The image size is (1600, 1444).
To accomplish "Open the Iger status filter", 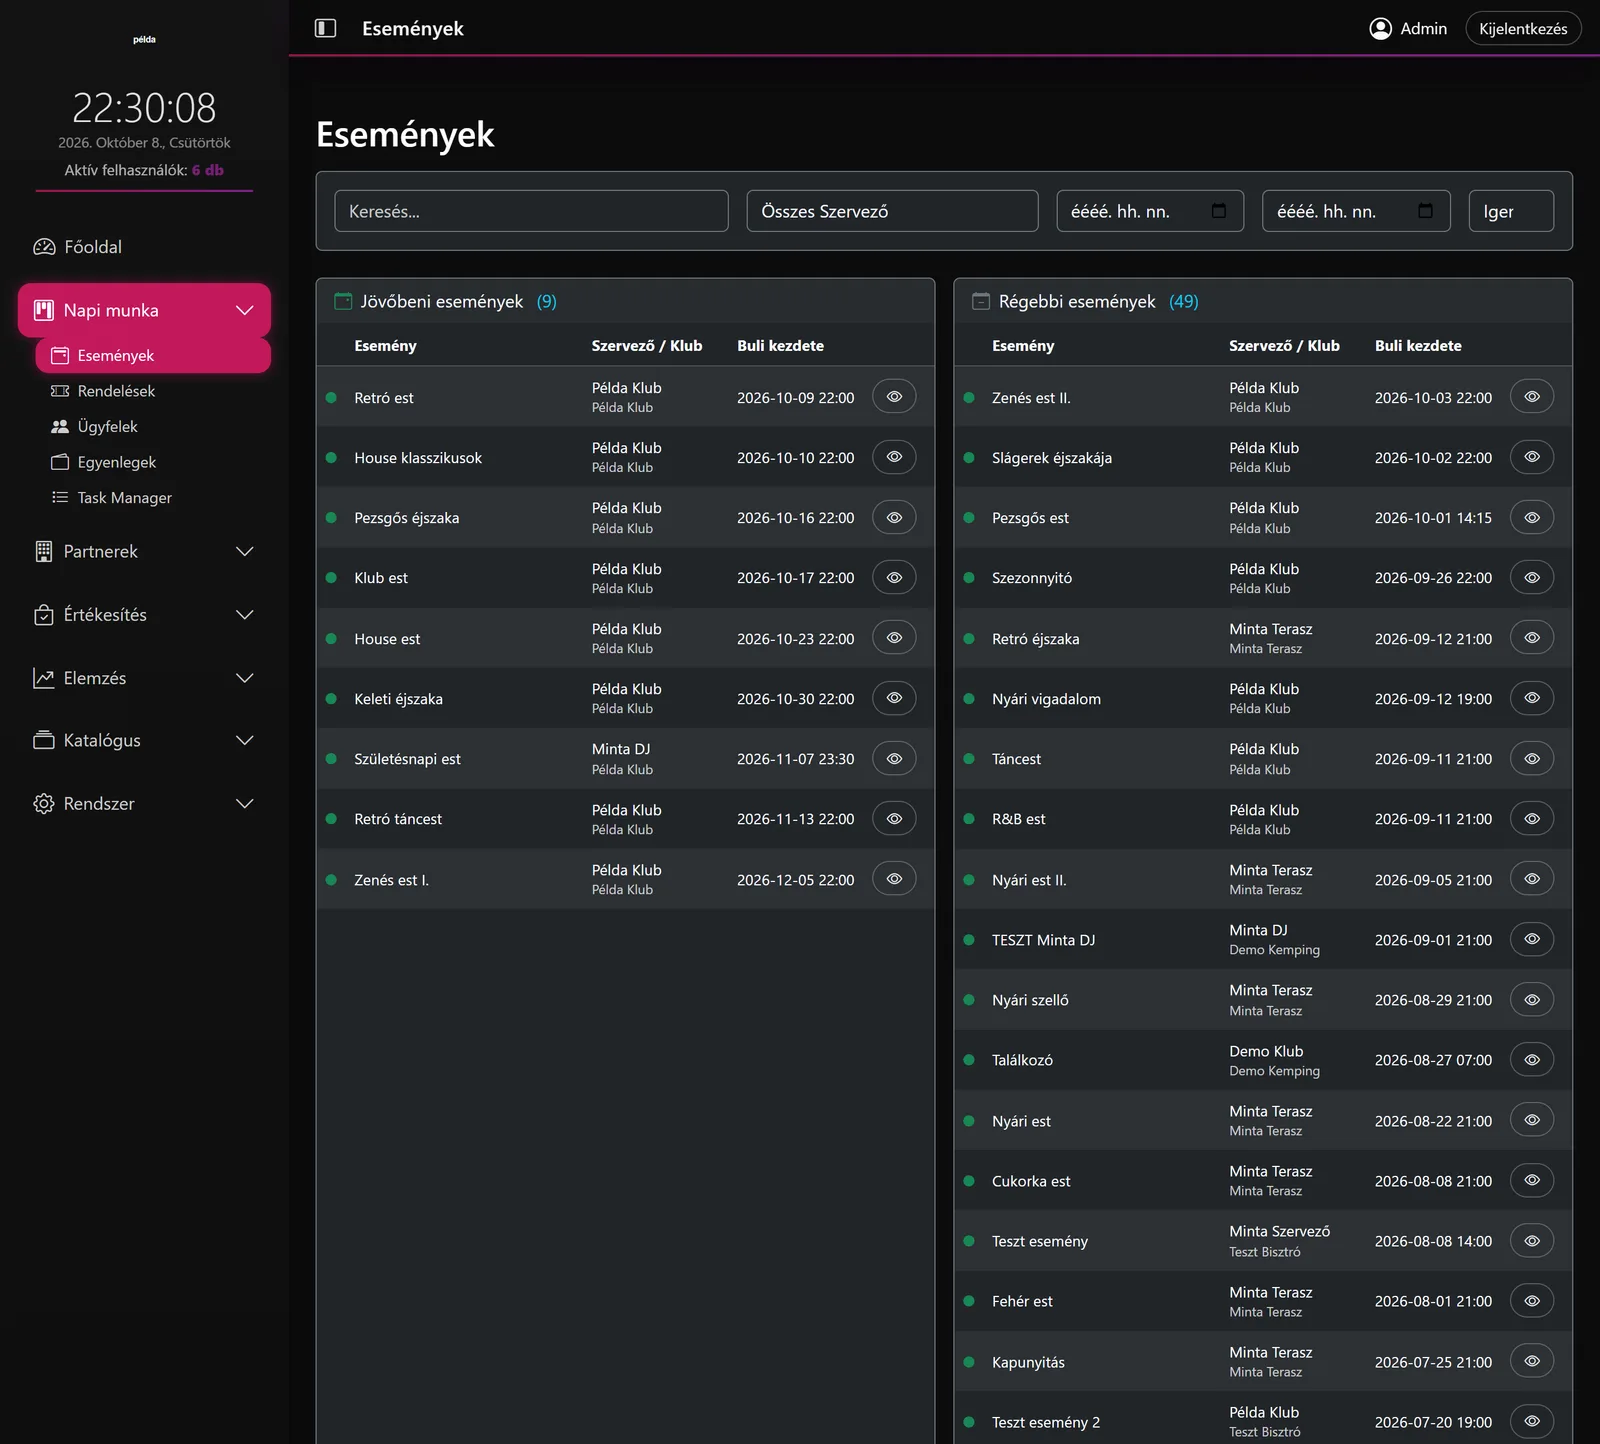I will pyautogui.click(x=1511, y=211).
